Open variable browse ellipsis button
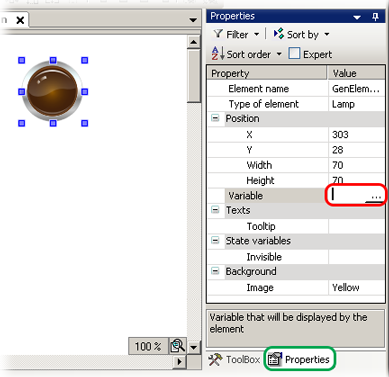This screenshot has width=389, height=377. (375, 196)
